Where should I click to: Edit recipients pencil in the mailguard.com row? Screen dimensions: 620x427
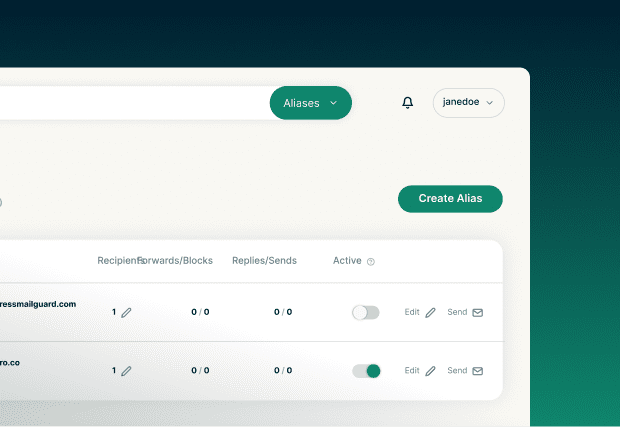(x=126, y=313)
